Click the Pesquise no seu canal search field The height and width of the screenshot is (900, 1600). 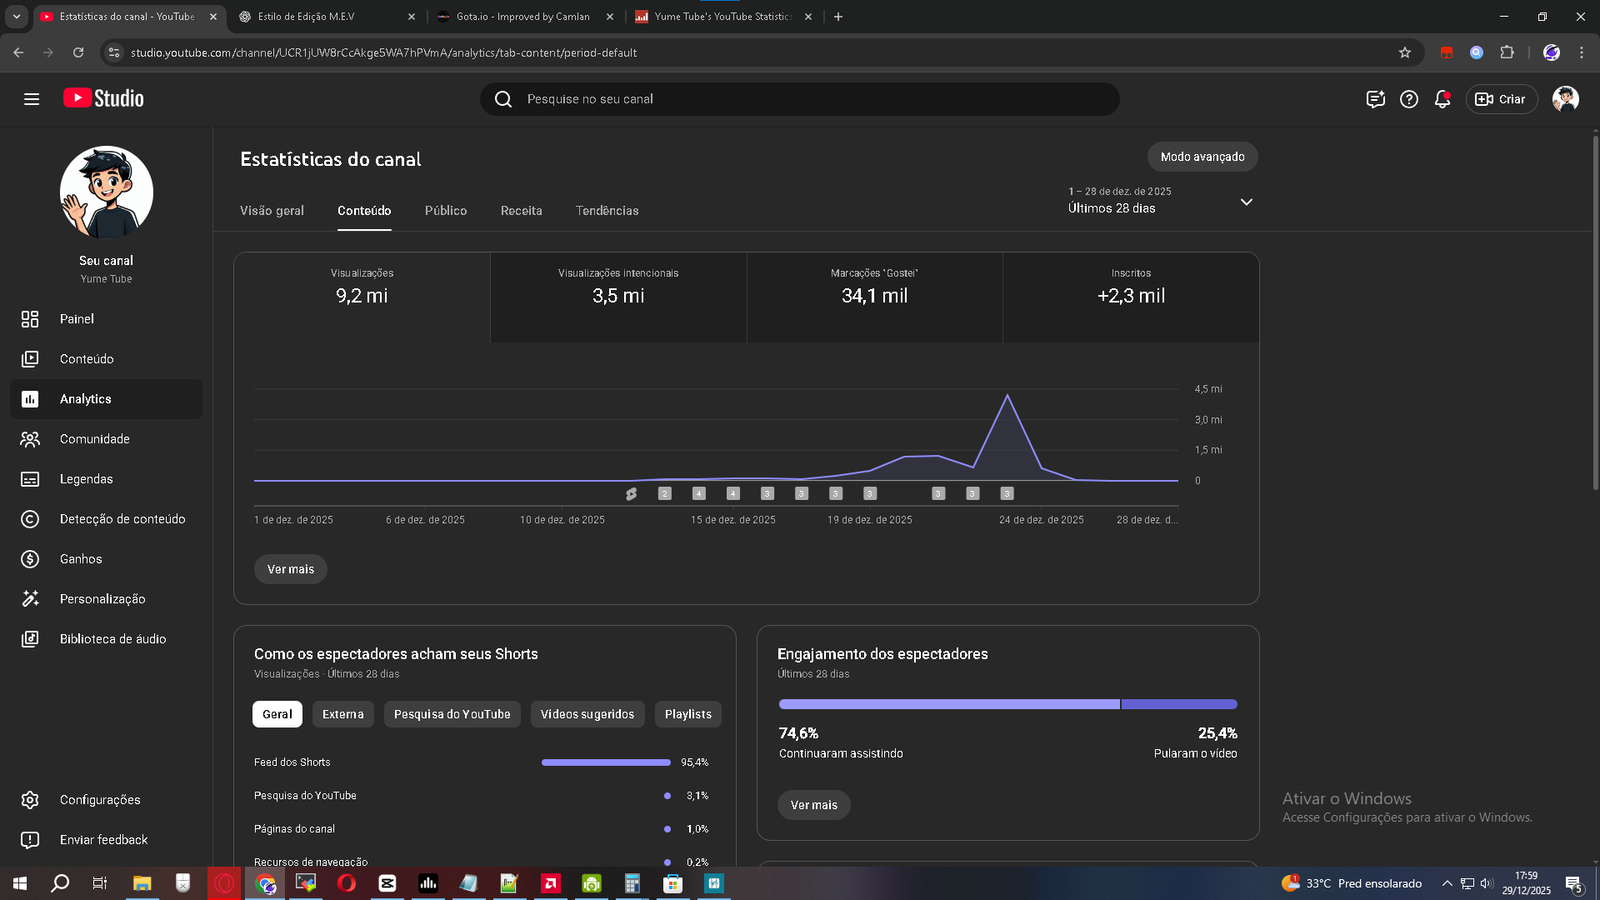point(800,99)
